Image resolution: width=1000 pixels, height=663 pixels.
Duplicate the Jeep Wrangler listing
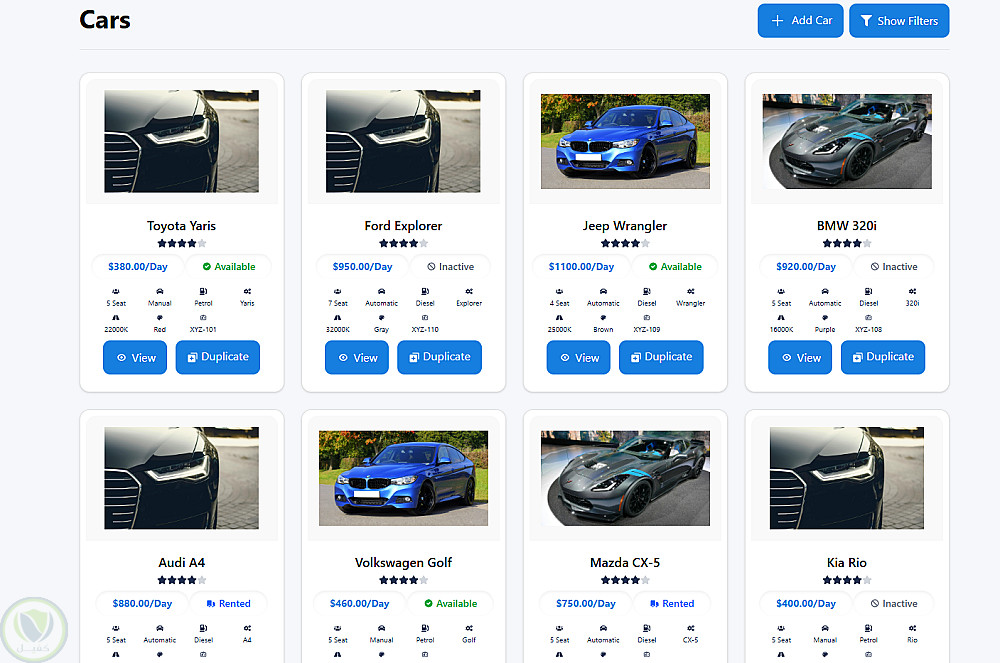pyautogui.click(x=661, y=358)
